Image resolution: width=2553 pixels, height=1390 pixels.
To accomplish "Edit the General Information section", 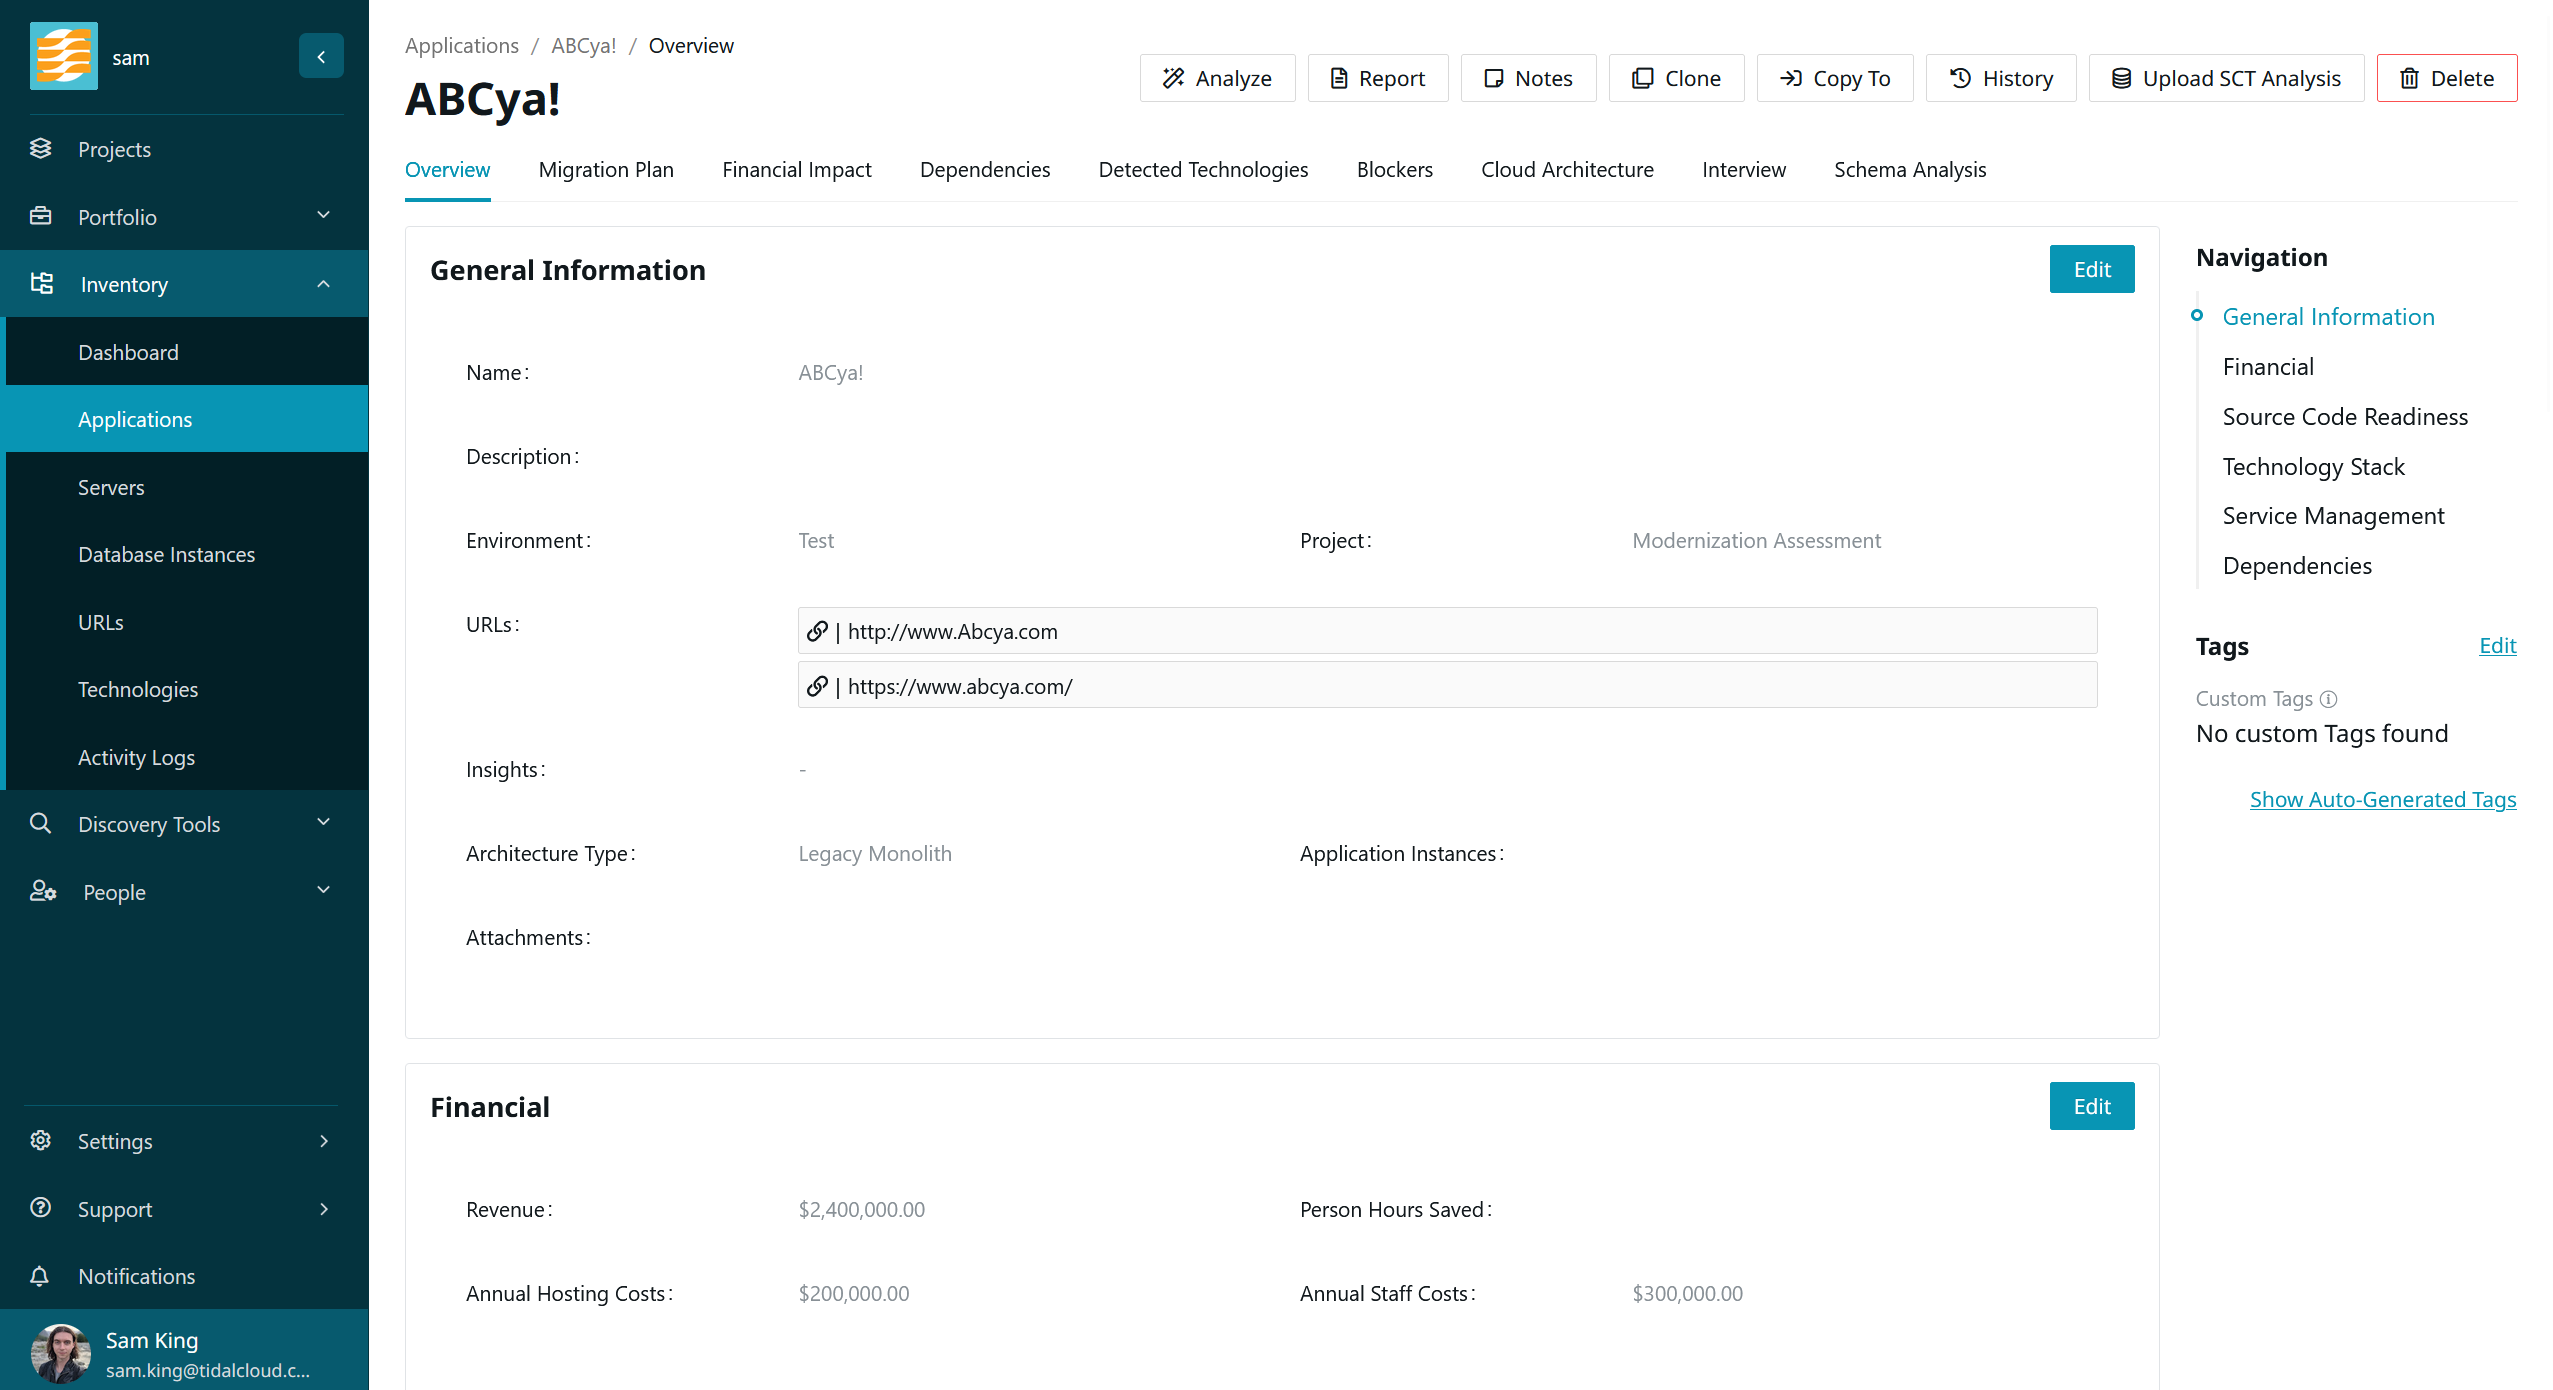I will pyautogui.click(x=2092, y=269).
